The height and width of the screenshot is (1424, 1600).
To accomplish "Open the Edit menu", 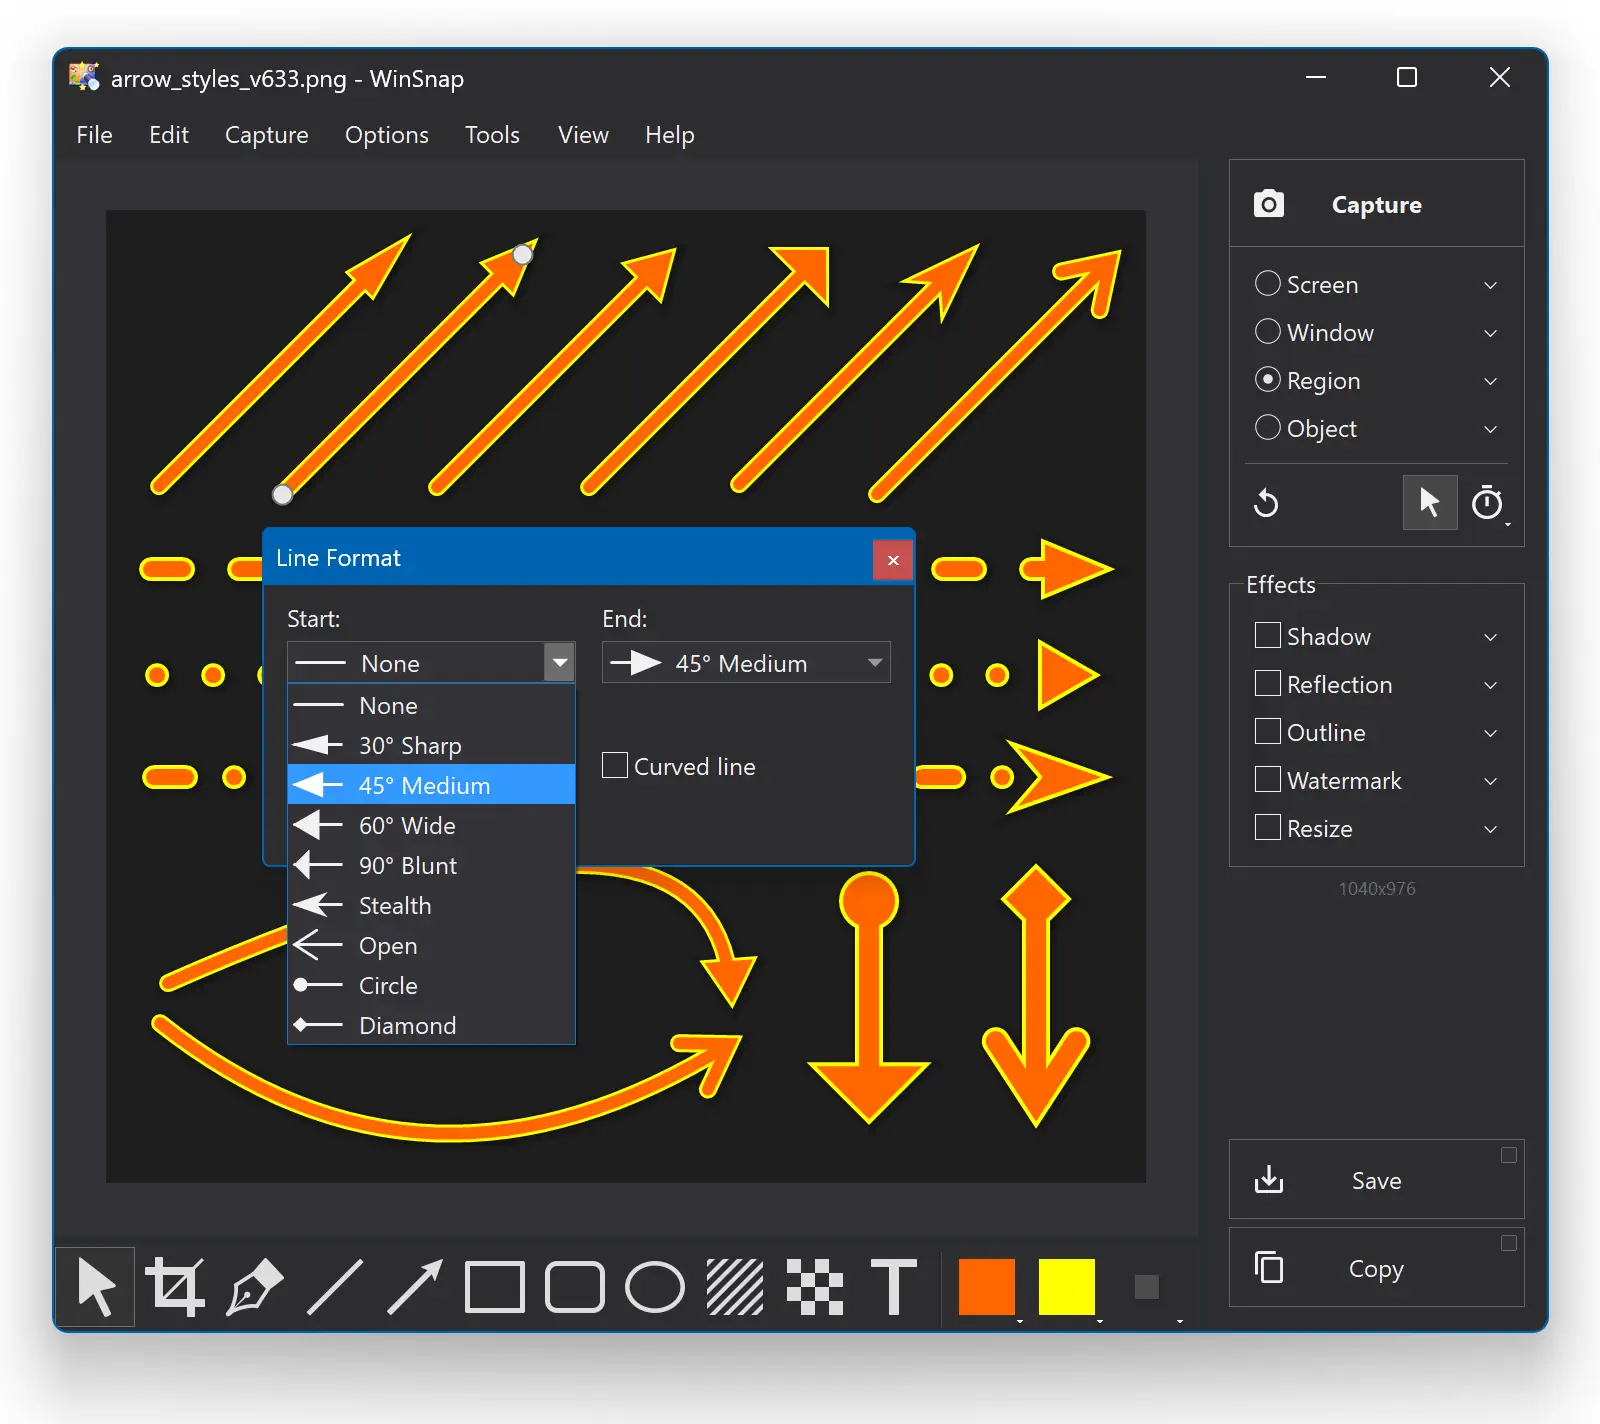I will tap(169, 135).
